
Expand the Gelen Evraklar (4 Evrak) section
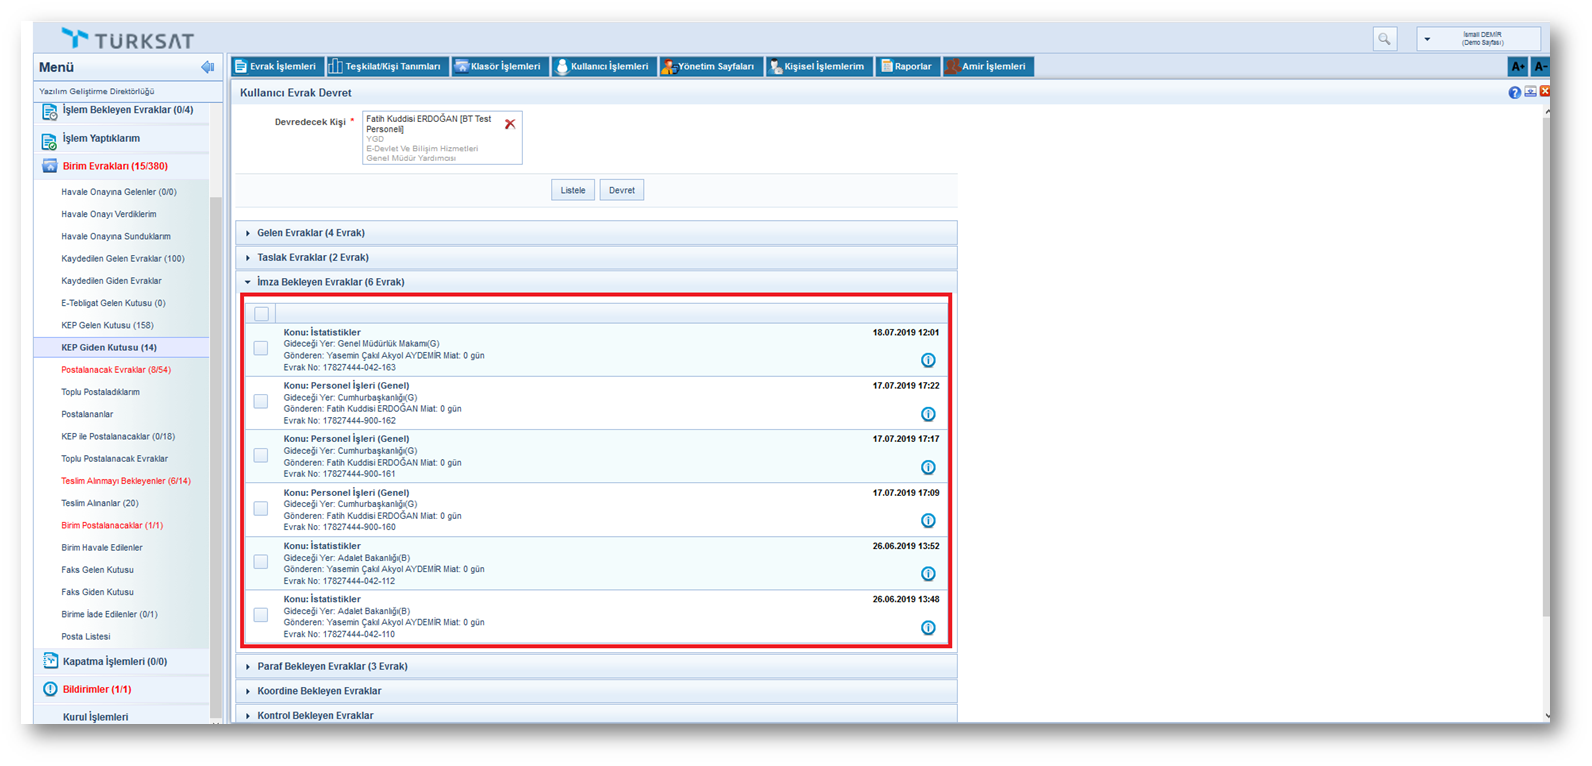pyautogui.click(x=310, y=233)
